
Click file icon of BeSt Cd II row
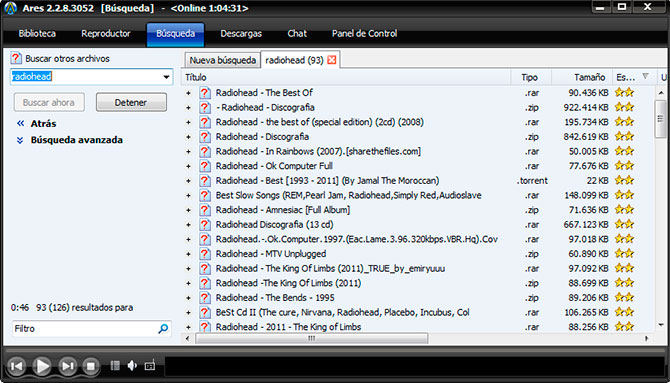coord(205,312)
